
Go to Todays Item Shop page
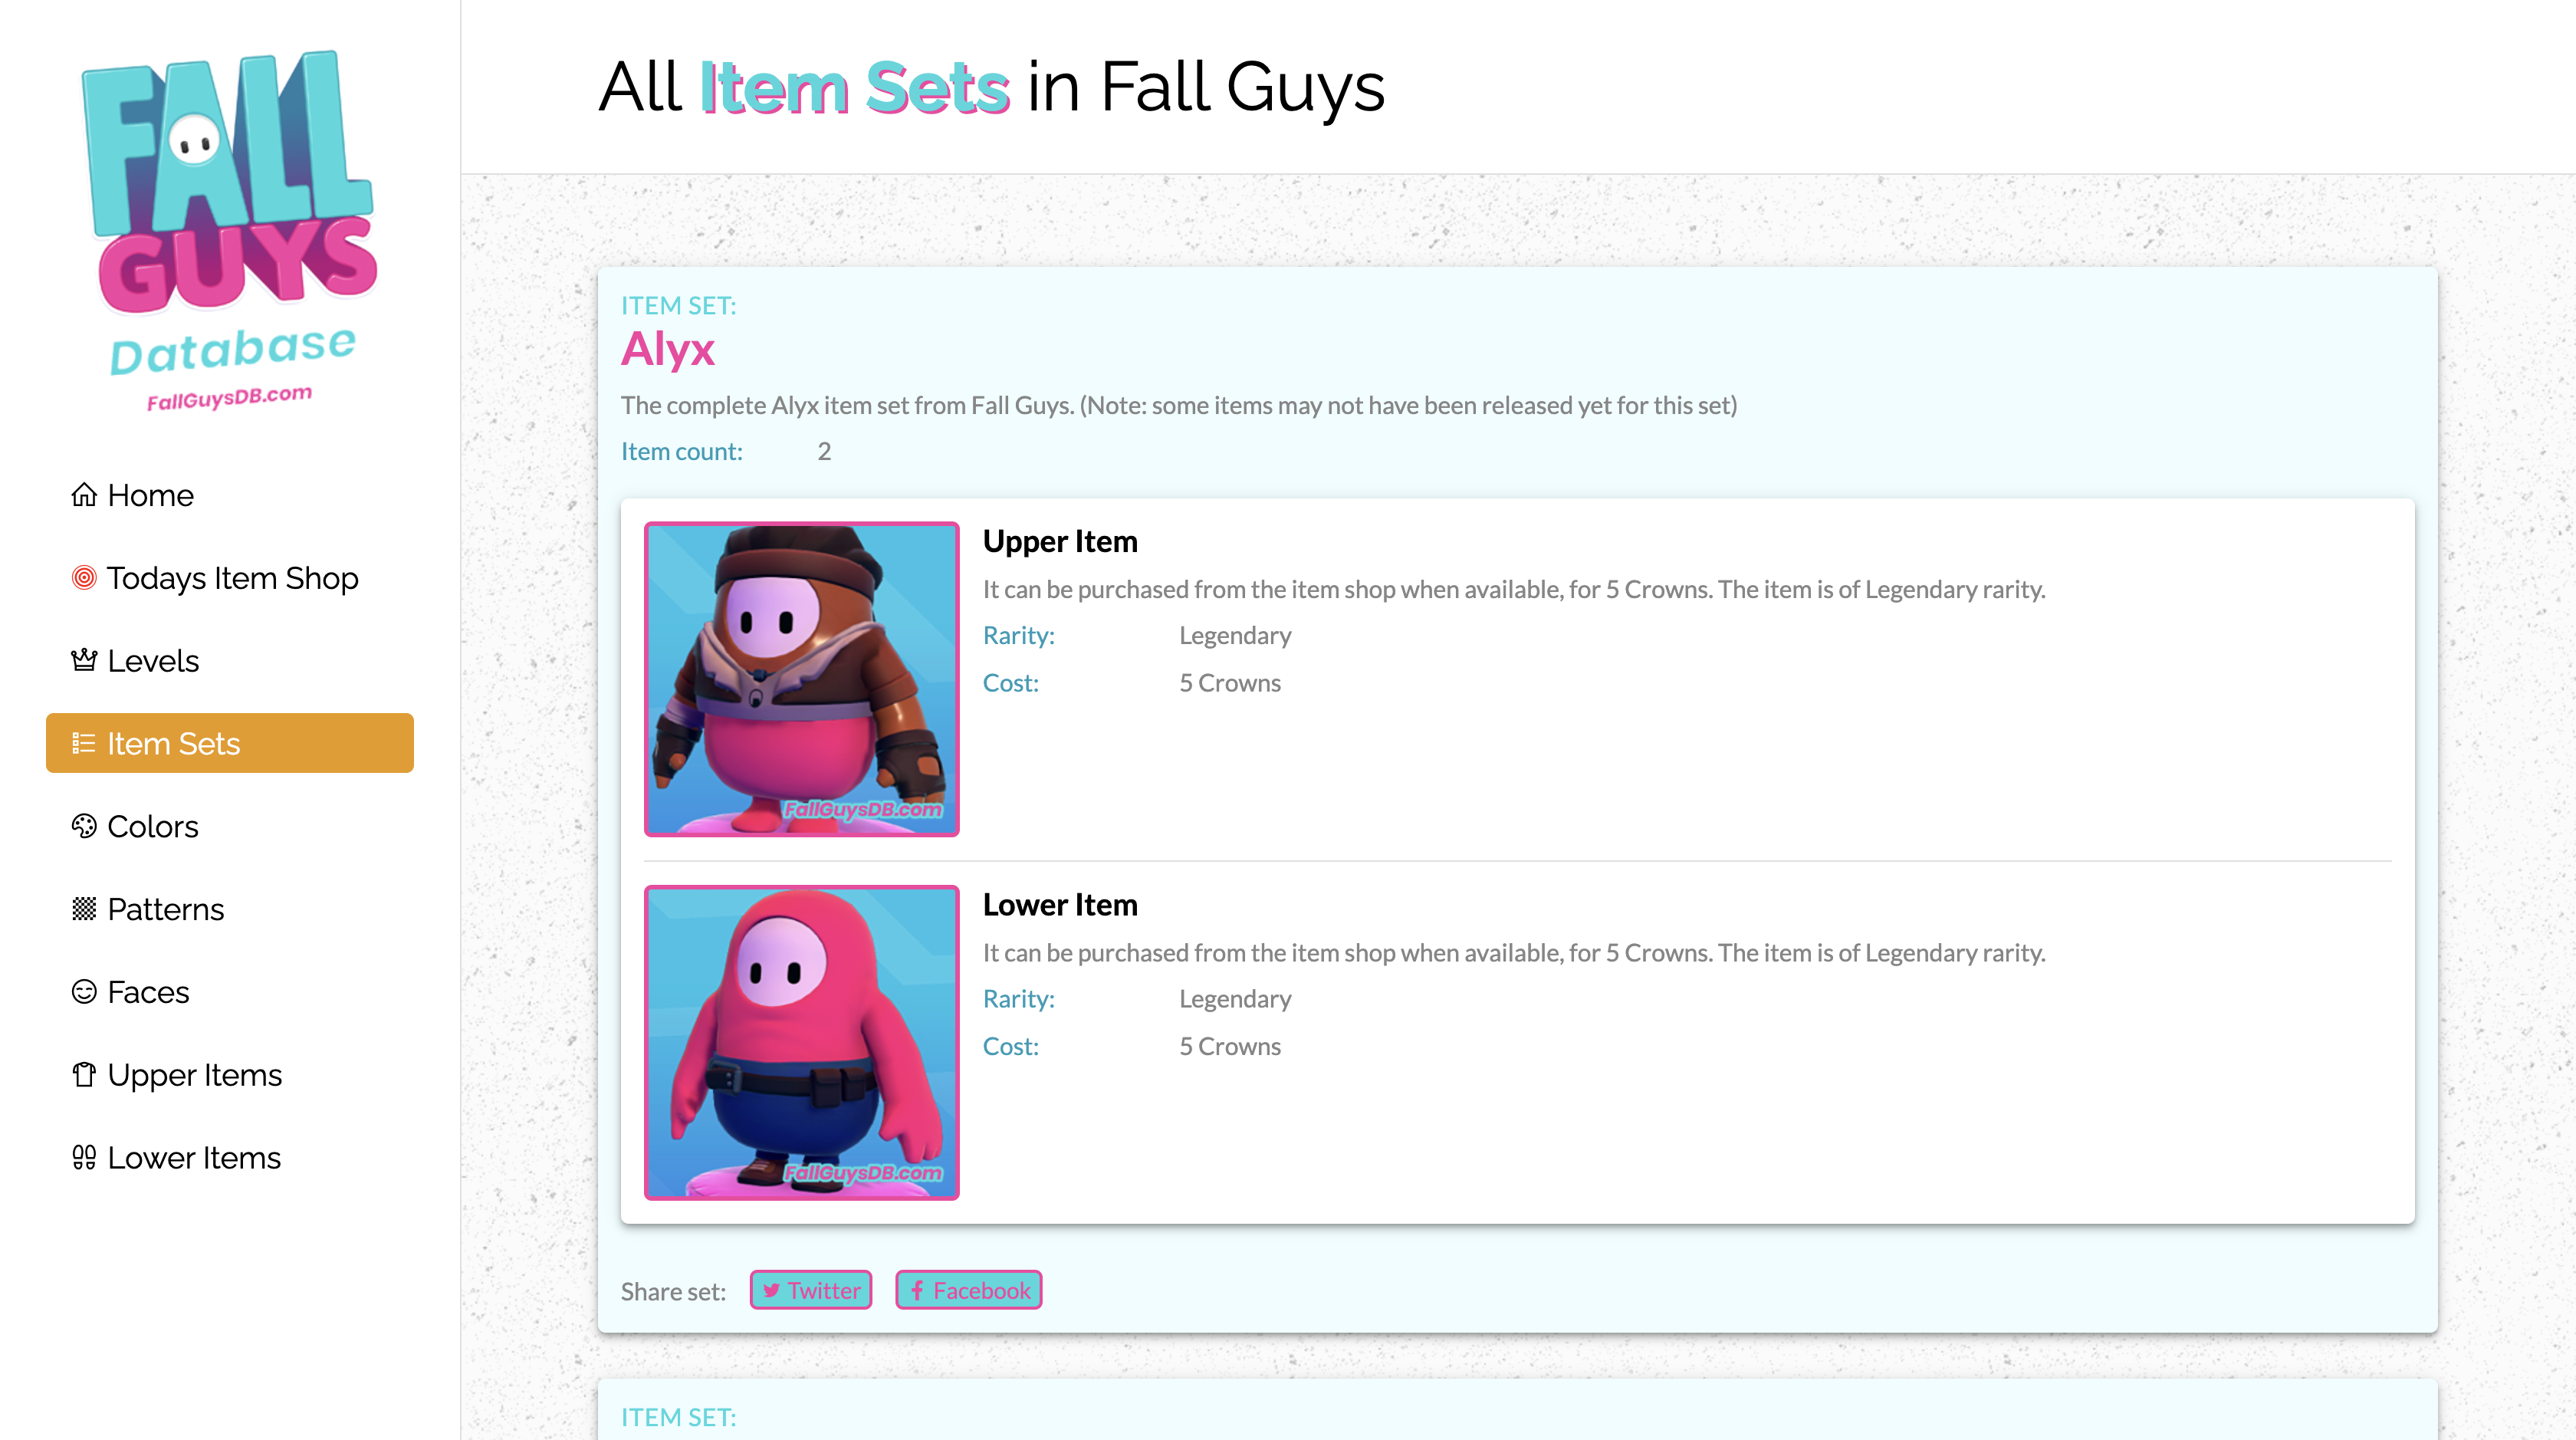[x=232, y=578]
